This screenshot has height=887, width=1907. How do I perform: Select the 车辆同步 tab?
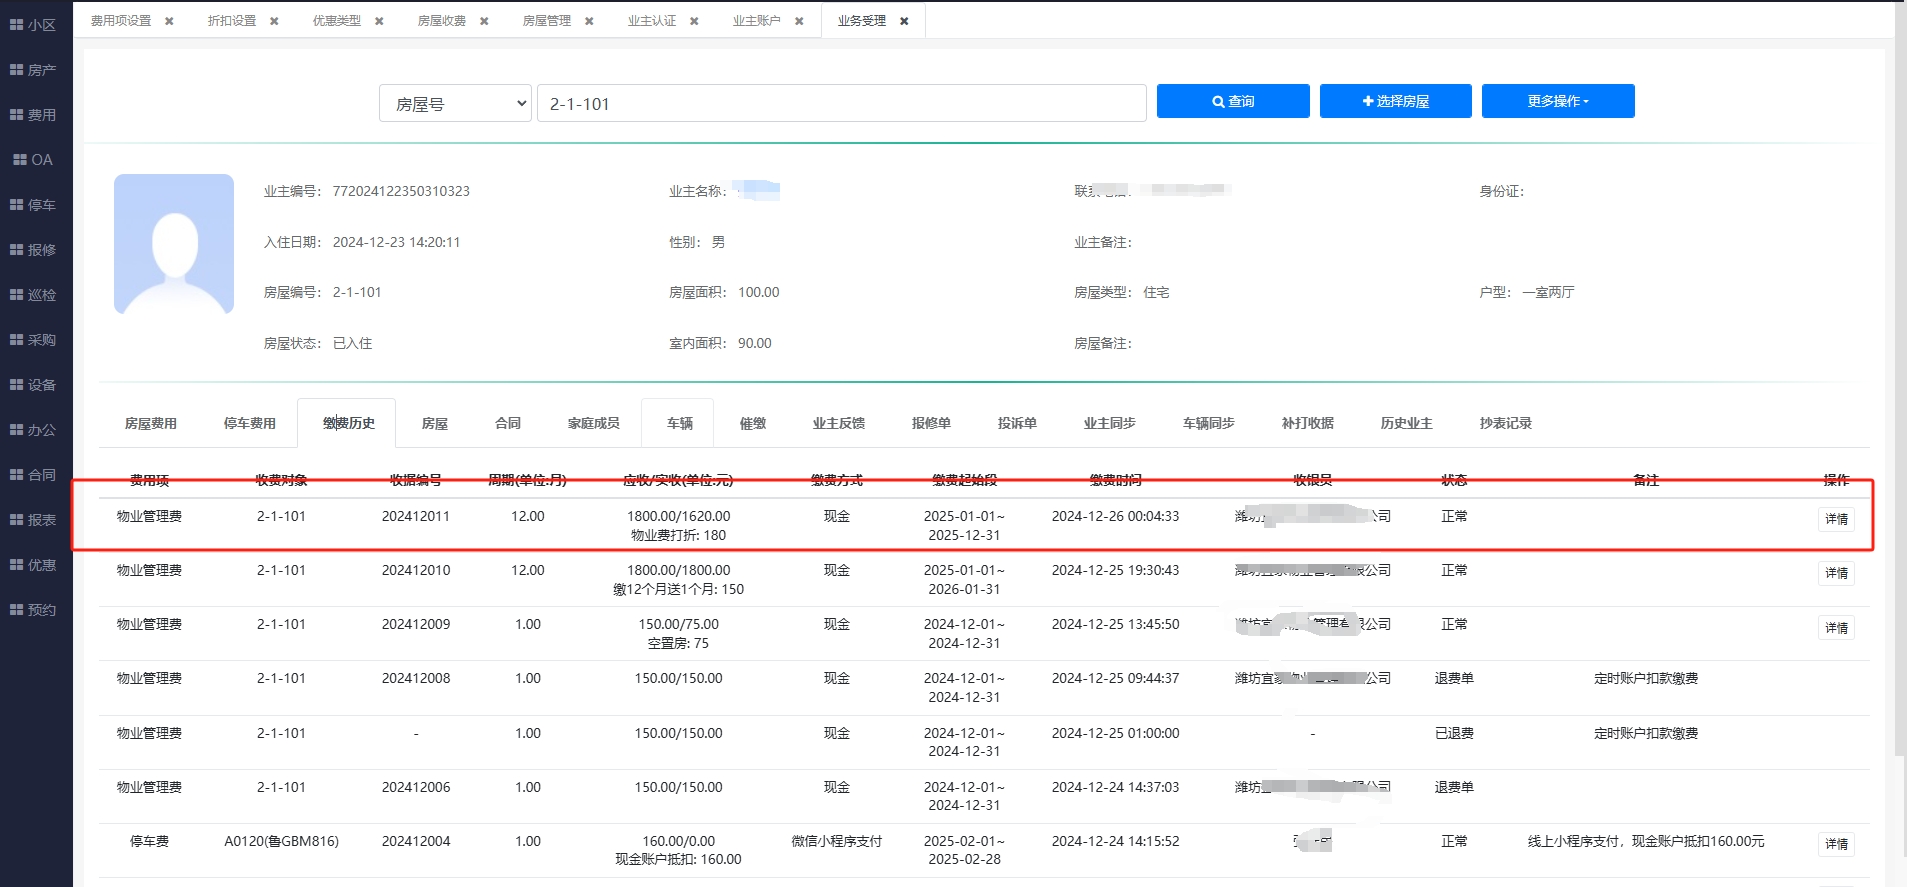click(x=1209, y=423)
